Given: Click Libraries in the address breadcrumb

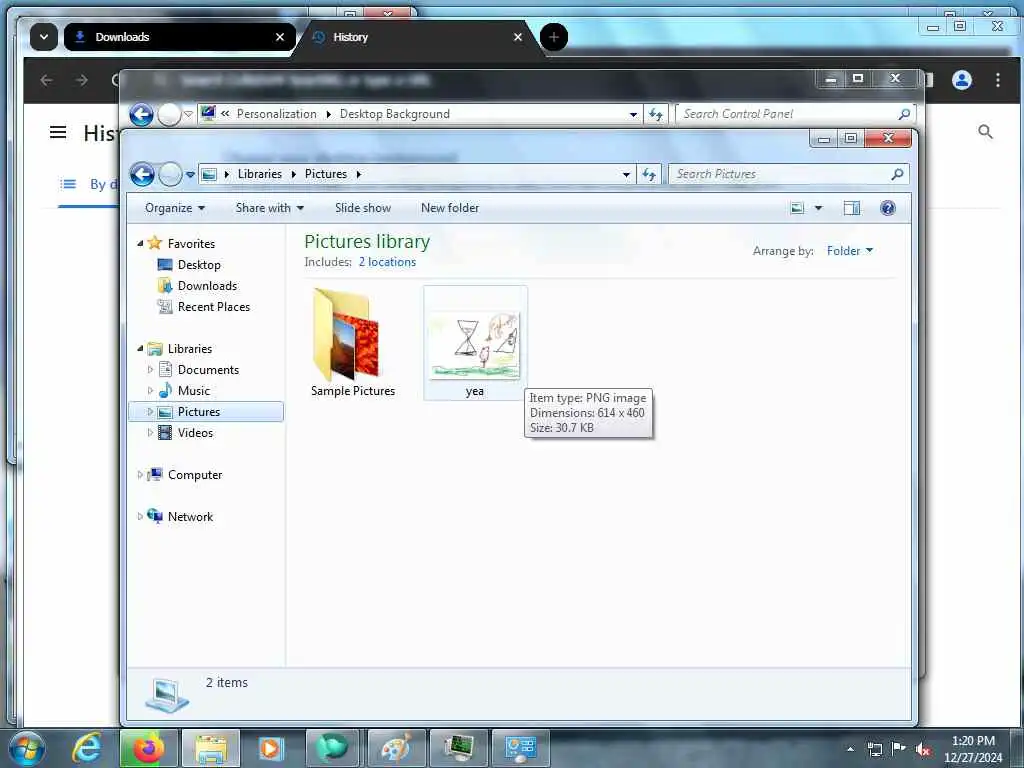Looking at the screenshot, I should (x=259, y=174).
